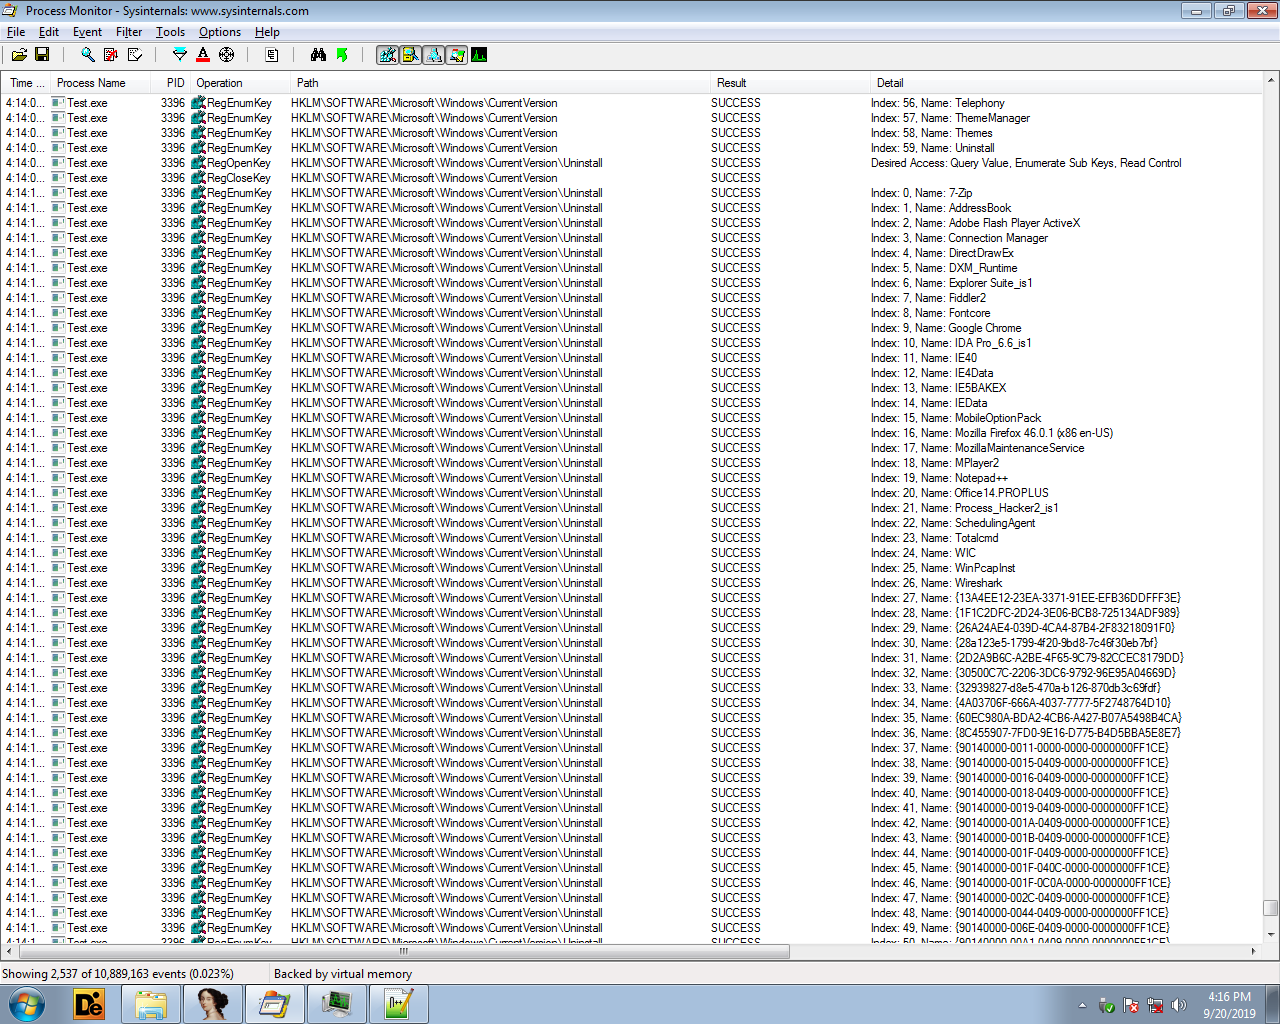Select the row with Name: Telephony

point(632,103)
